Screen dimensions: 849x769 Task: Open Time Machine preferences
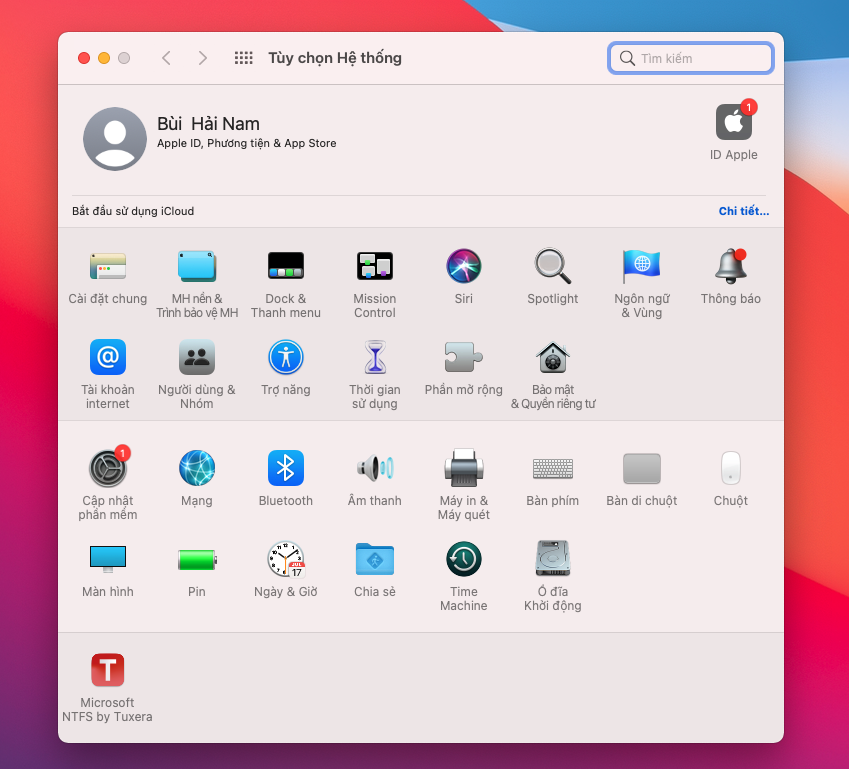coord(463,559)
